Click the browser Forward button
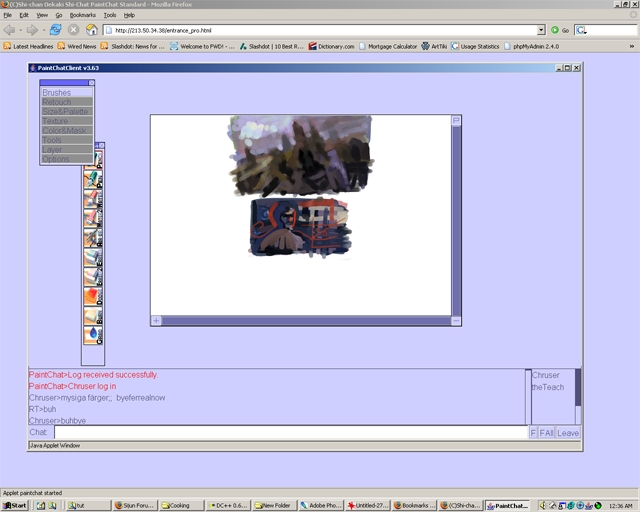640x512 pixels. 32,30
